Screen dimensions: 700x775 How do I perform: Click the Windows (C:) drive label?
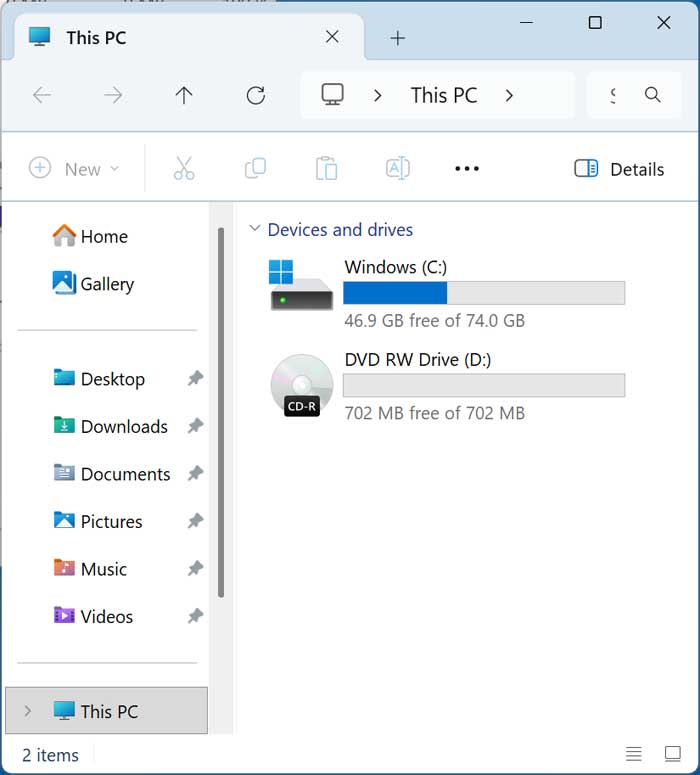coord(395,267)
